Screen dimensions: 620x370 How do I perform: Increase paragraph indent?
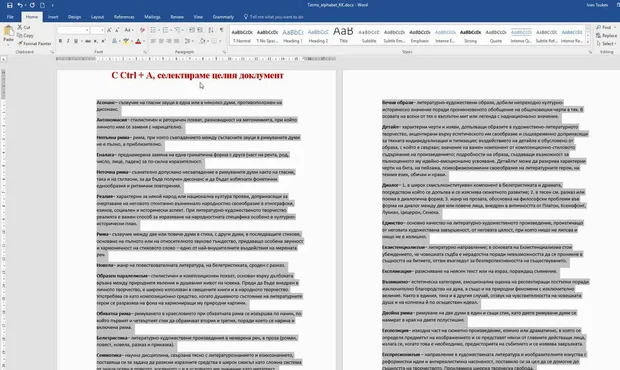200,30
